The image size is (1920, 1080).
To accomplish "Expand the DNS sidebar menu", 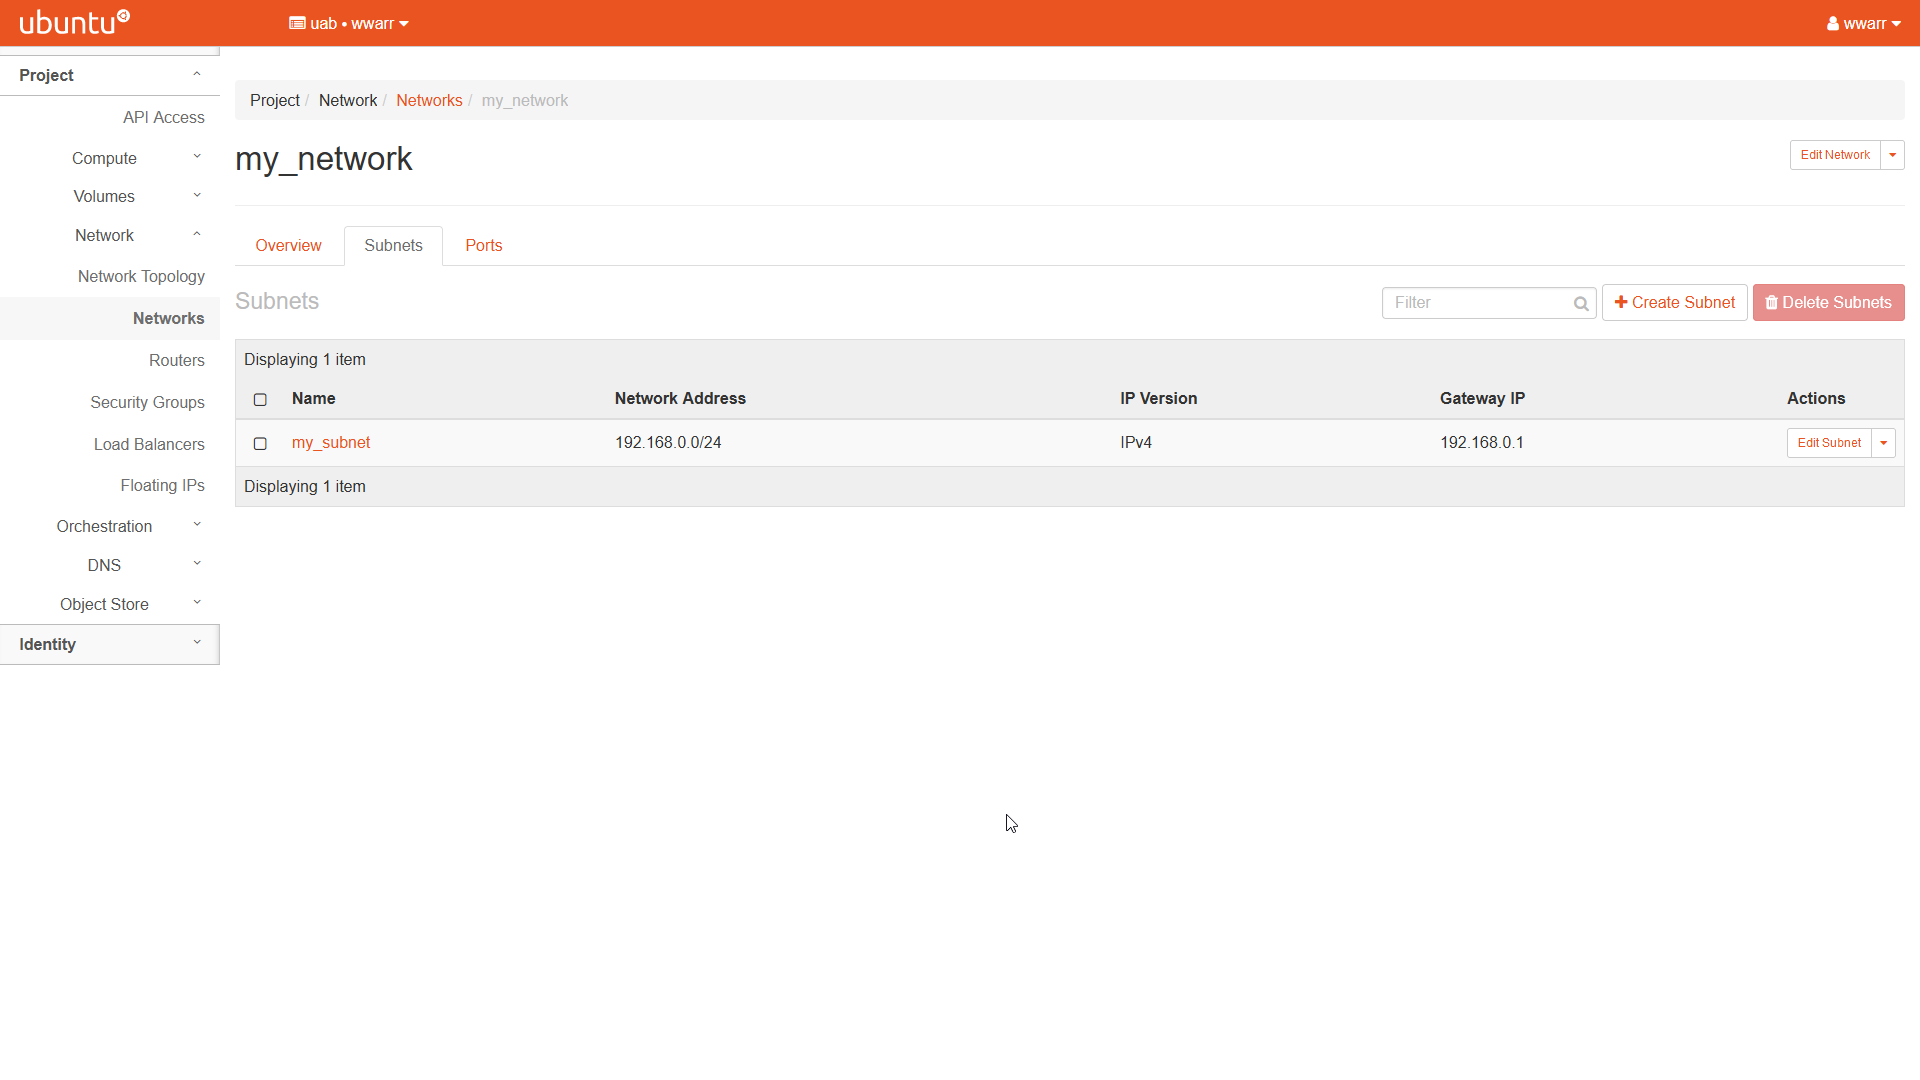I will (x=110, y=565).
